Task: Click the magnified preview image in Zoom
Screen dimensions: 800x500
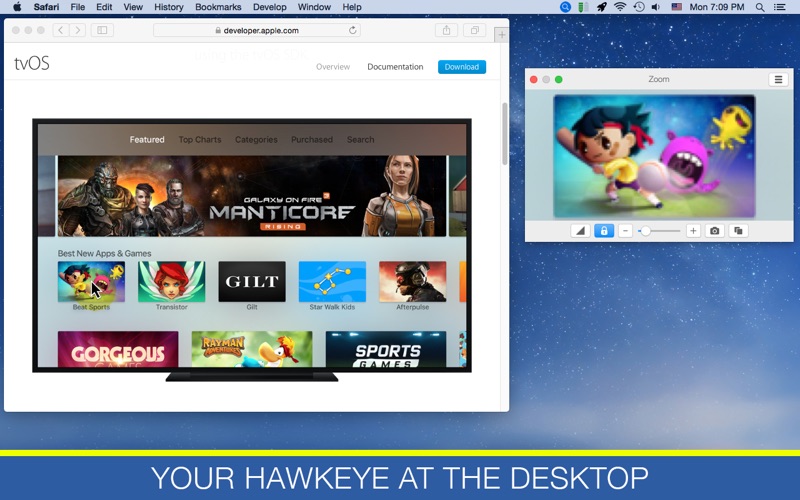Action: (x=654, y=156)
